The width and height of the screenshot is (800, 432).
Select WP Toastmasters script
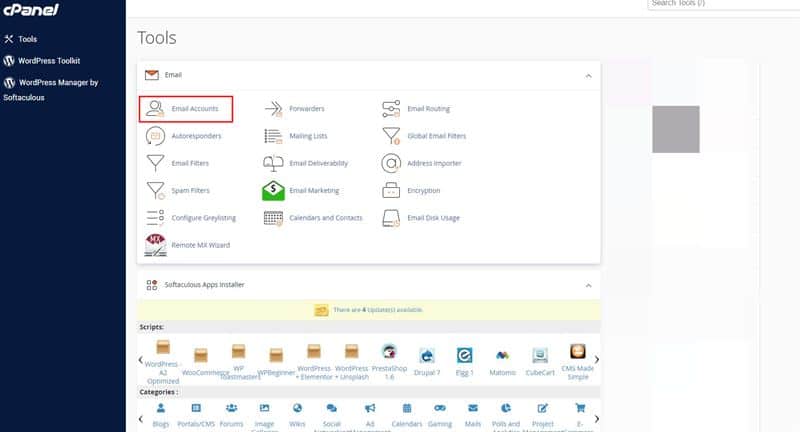pyautogui.click(x=238, y=362)
